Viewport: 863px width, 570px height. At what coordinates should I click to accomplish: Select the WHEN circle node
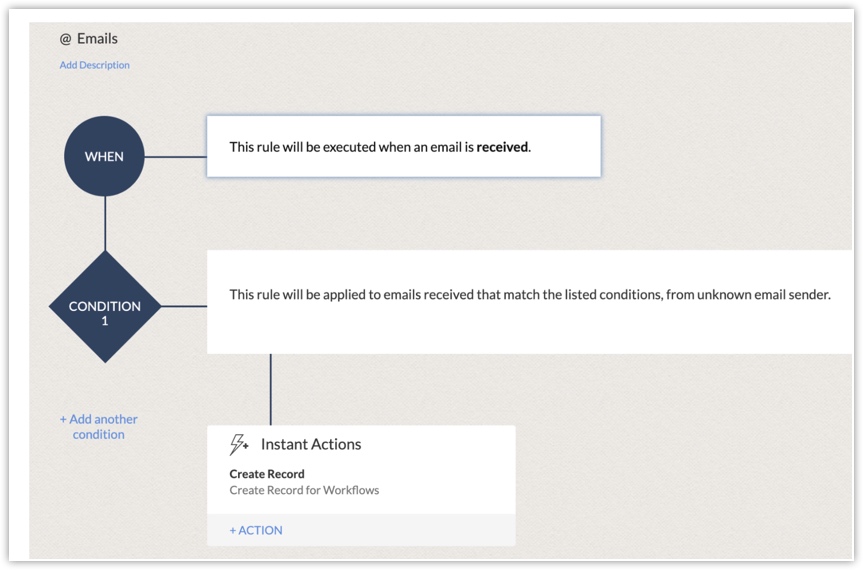click(x=104, y=157)
